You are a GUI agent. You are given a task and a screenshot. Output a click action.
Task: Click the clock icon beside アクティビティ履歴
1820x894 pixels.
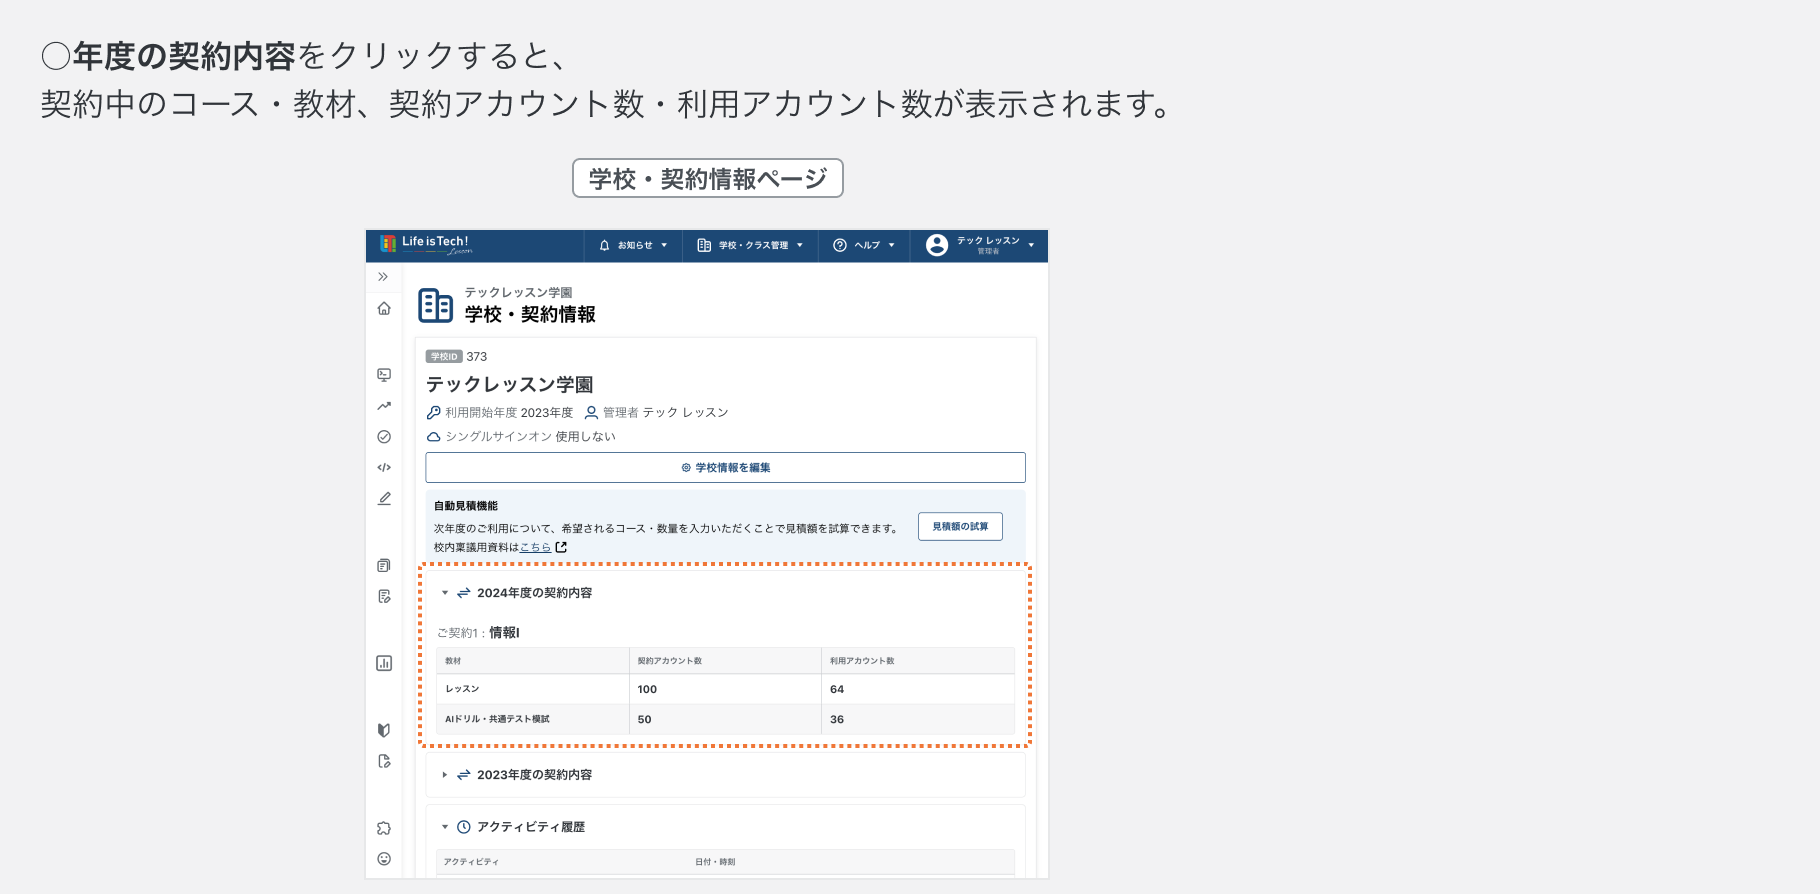pyautogui.click(x=464, y=827)
